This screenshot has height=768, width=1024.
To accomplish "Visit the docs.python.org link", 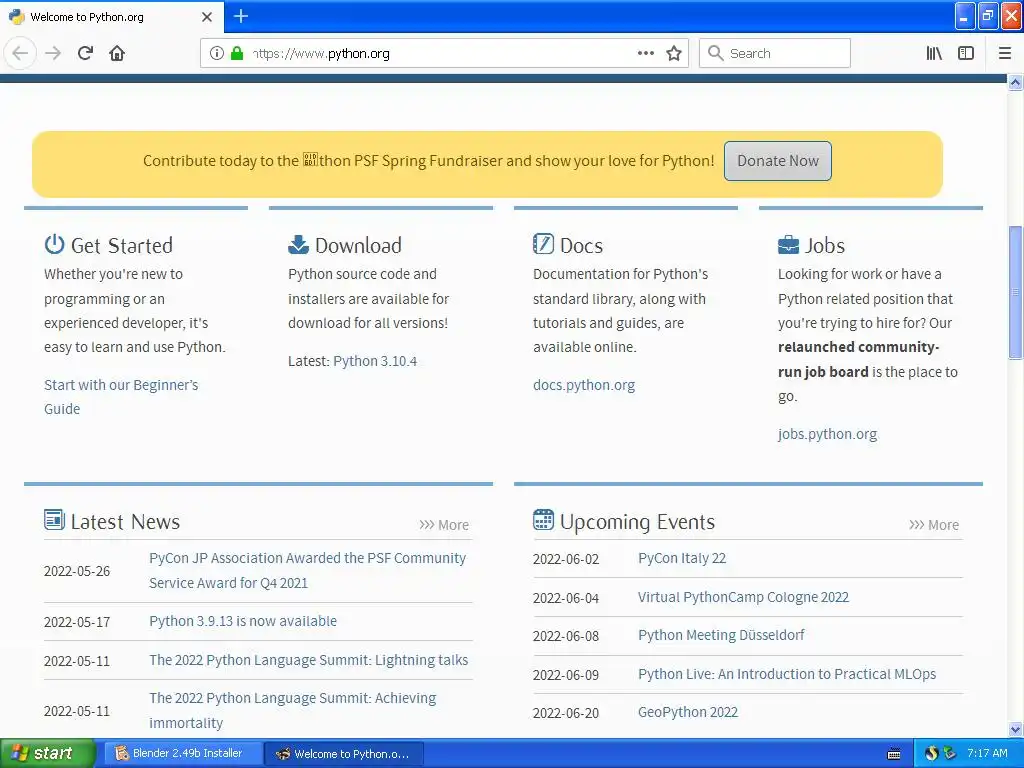I will tap(584, 385).
